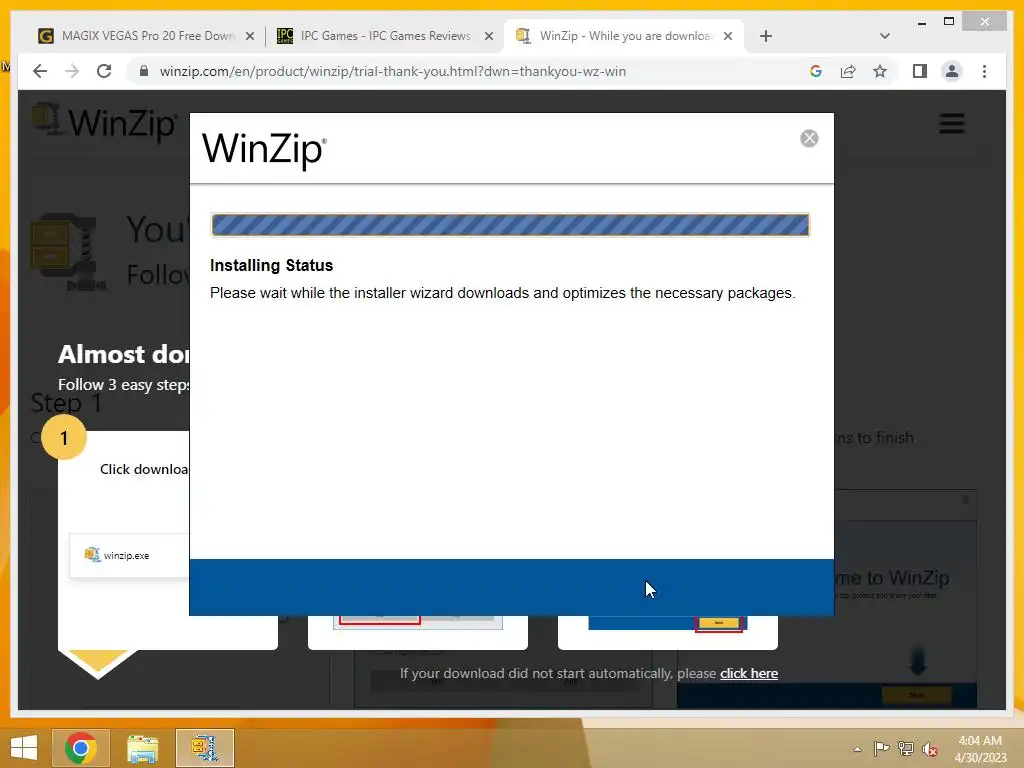
Task: Toggle the browser side panel
Action: 920,71
